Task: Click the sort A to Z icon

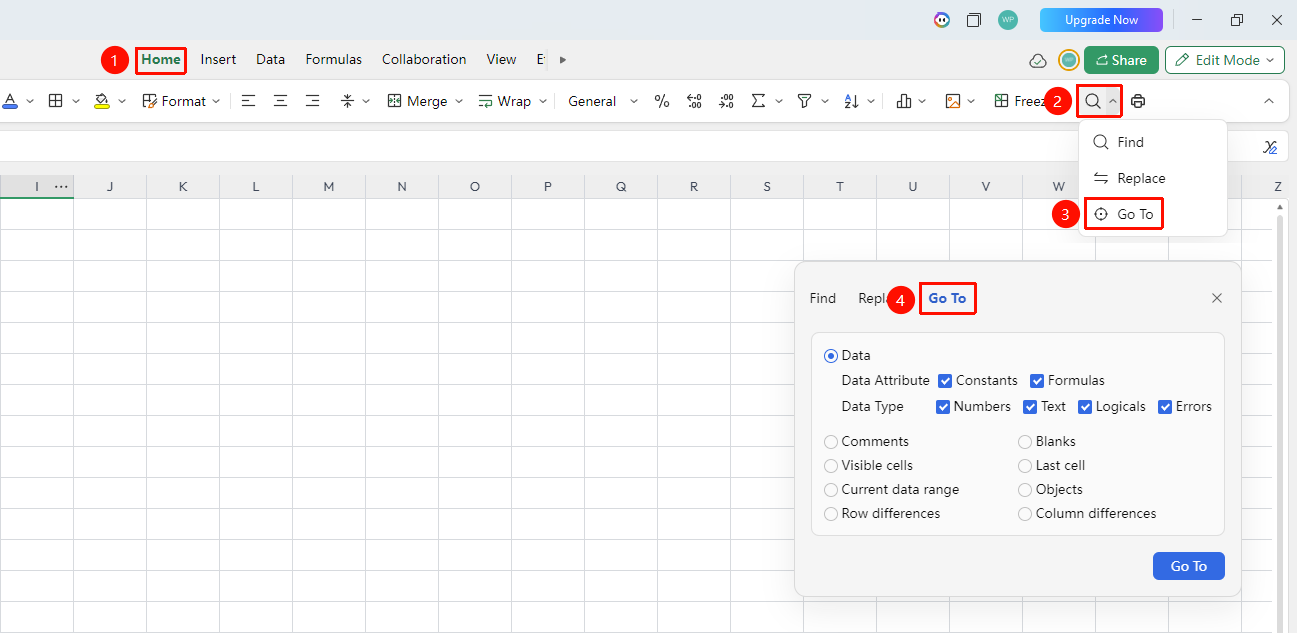Action: [851, 101]
